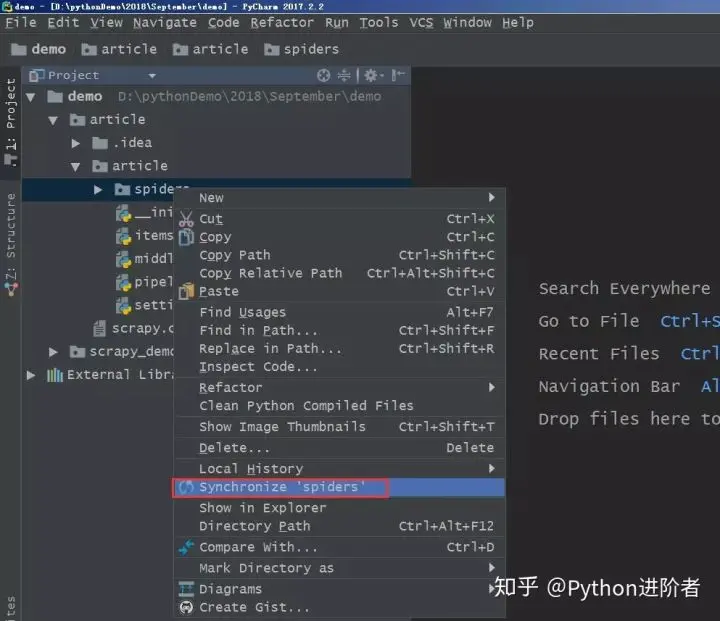Expand External Libraries node
The width and height of the screenshot is (720, 621).
point(31,375)
